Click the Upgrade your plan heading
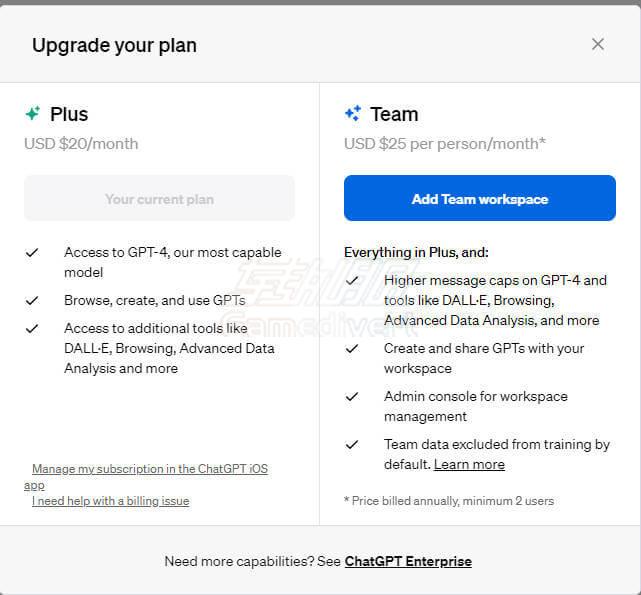This screenshot has height=595, width=641. point(114,45)
